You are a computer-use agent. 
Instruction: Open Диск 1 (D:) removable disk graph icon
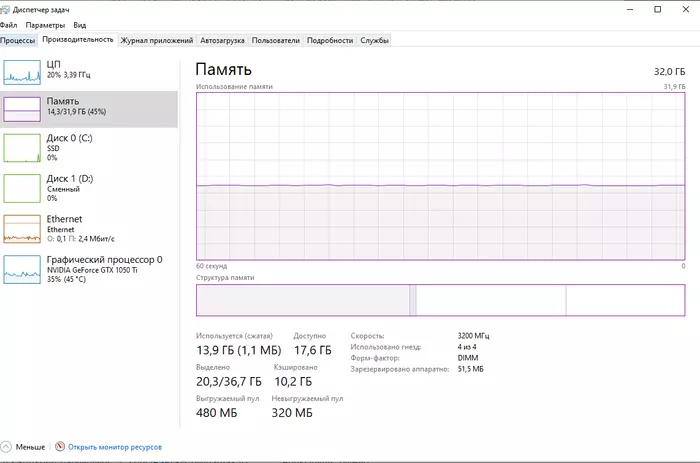[x=22, y=188]
